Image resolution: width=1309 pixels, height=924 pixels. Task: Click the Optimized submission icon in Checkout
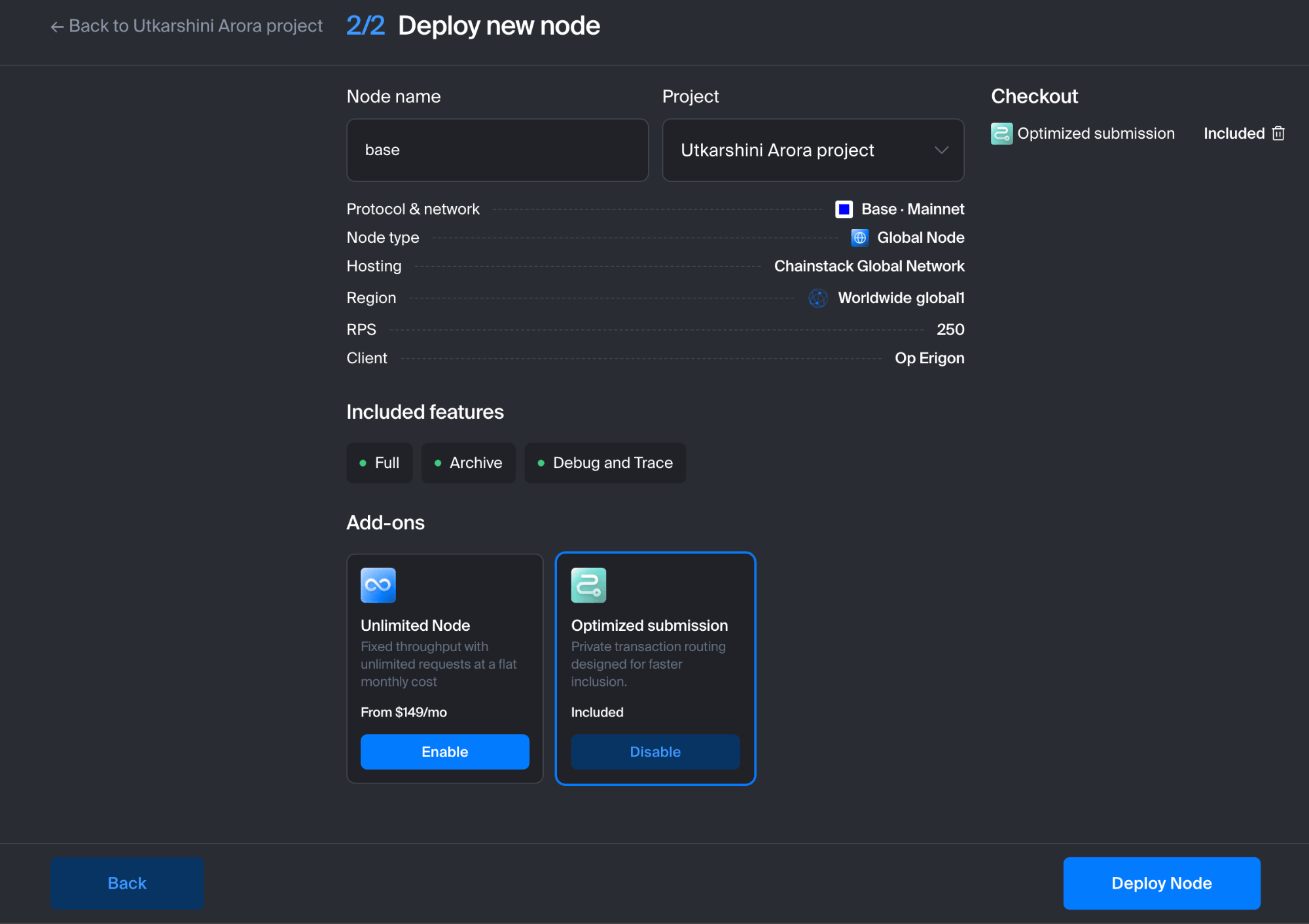pyautogui.click(x=1002, y=133)
